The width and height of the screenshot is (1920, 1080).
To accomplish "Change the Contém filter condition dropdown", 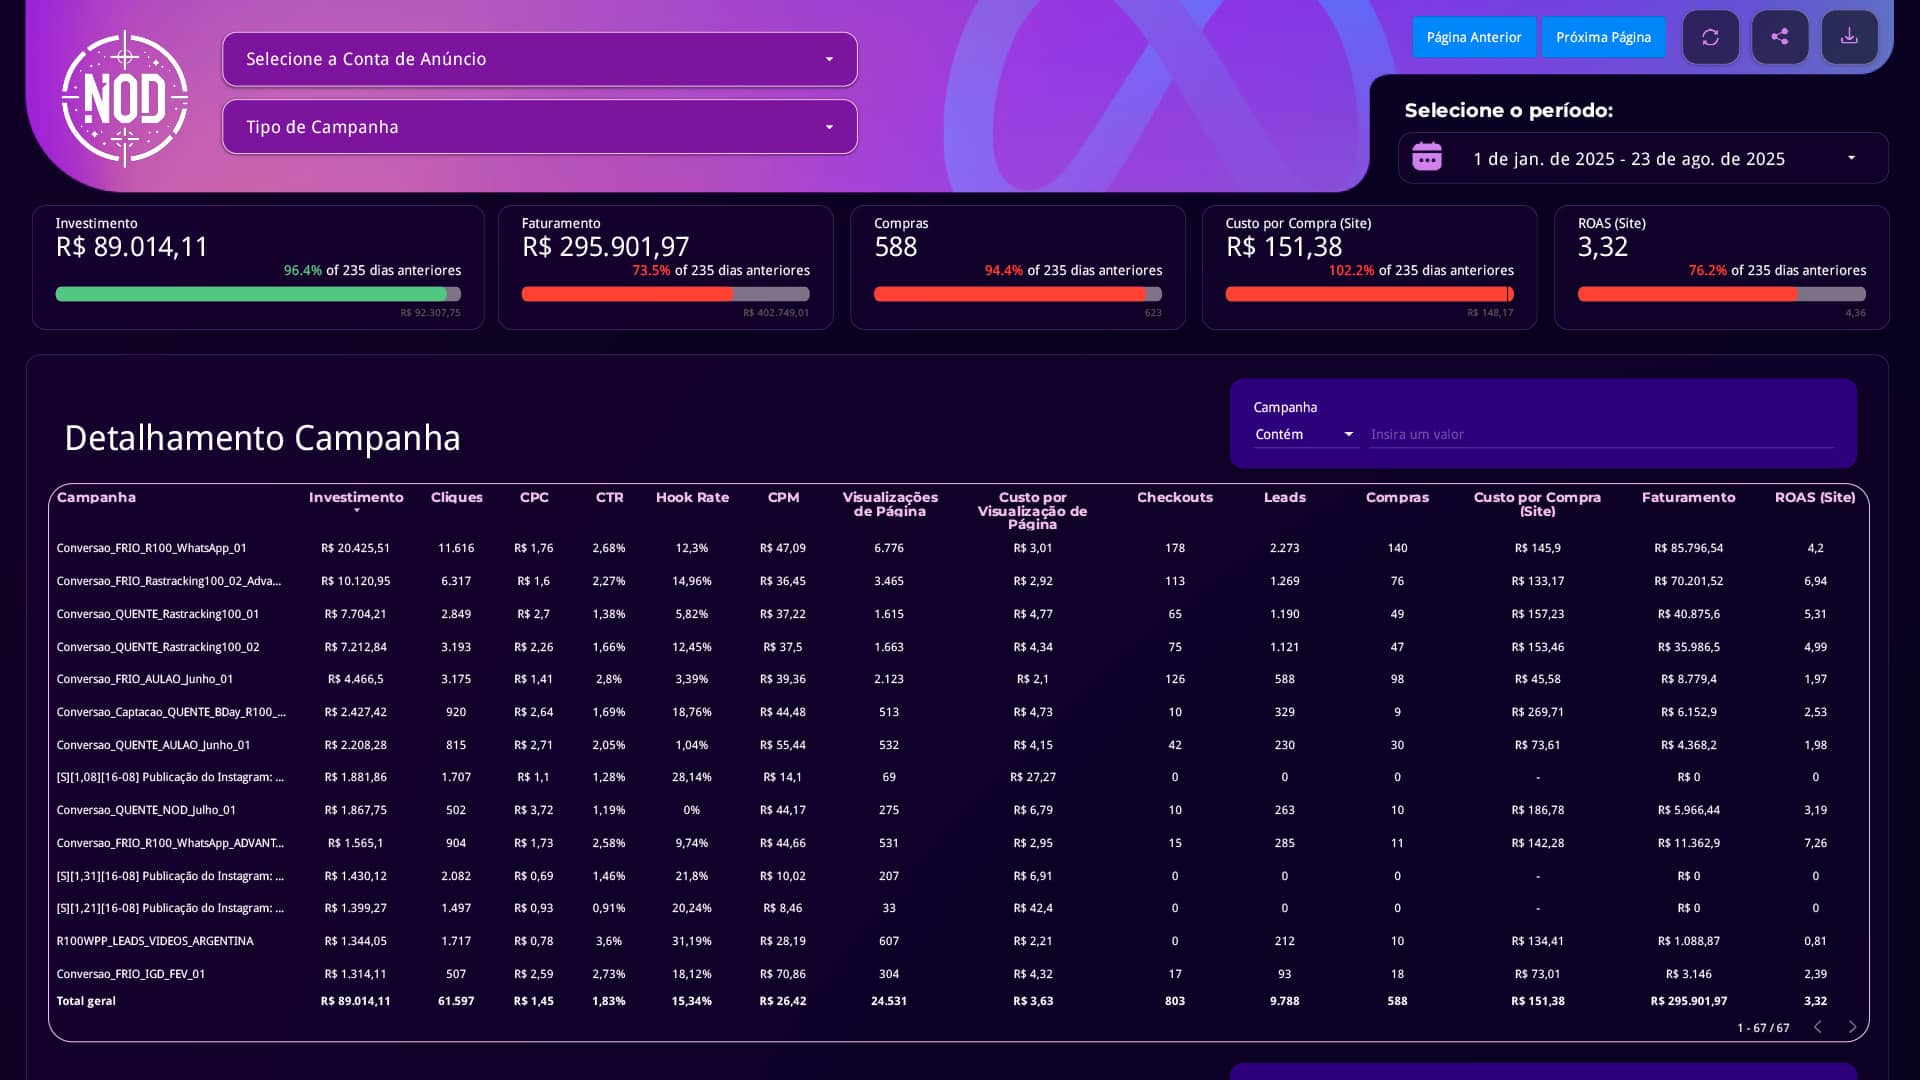I will [1305, 434].
